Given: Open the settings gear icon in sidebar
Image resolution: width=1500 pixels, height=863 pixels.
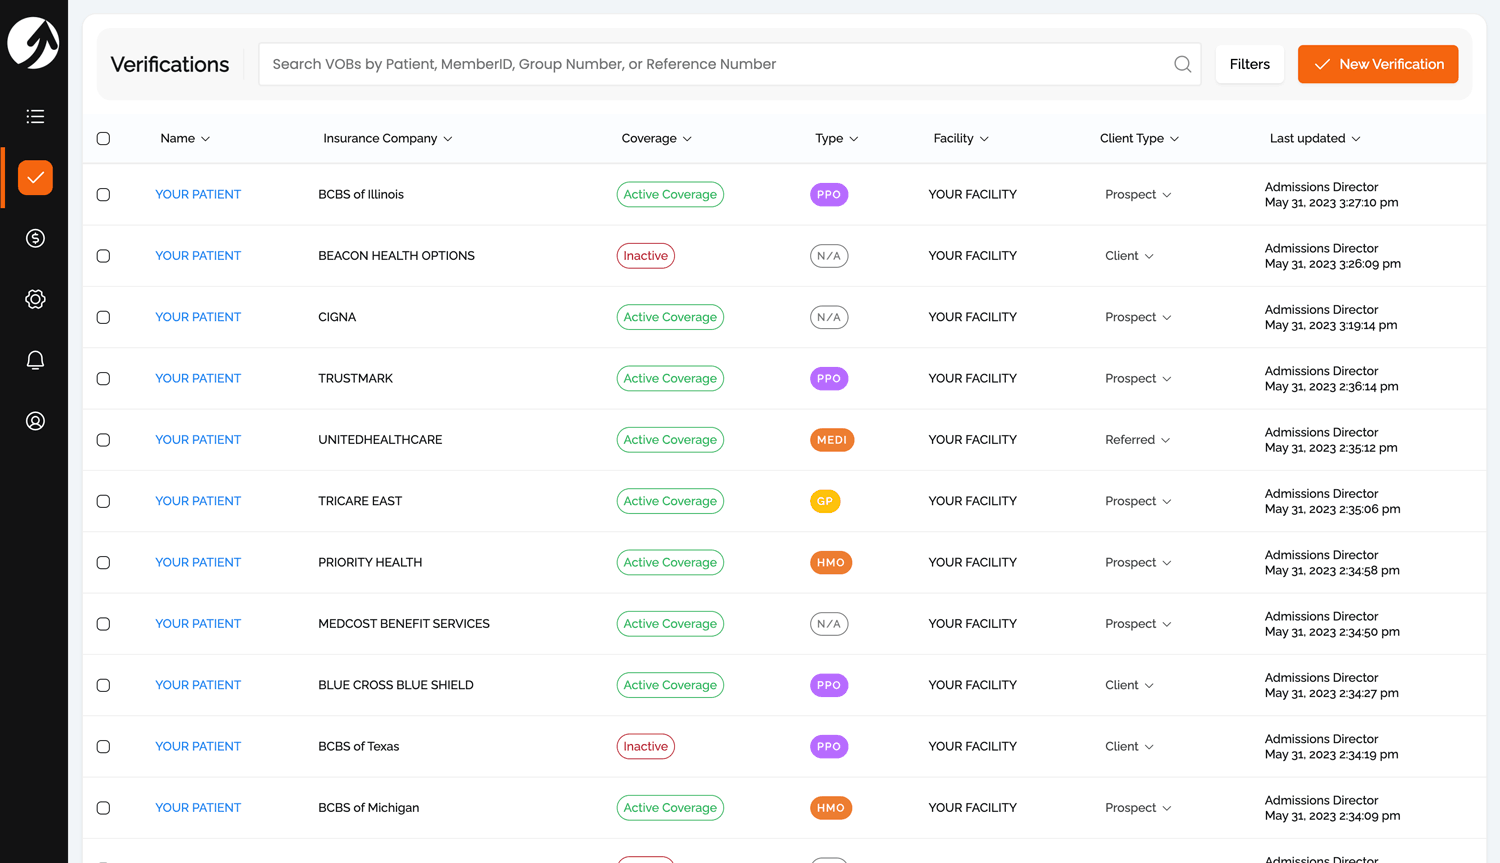Looking at the screenshot, I should [35, 299].
